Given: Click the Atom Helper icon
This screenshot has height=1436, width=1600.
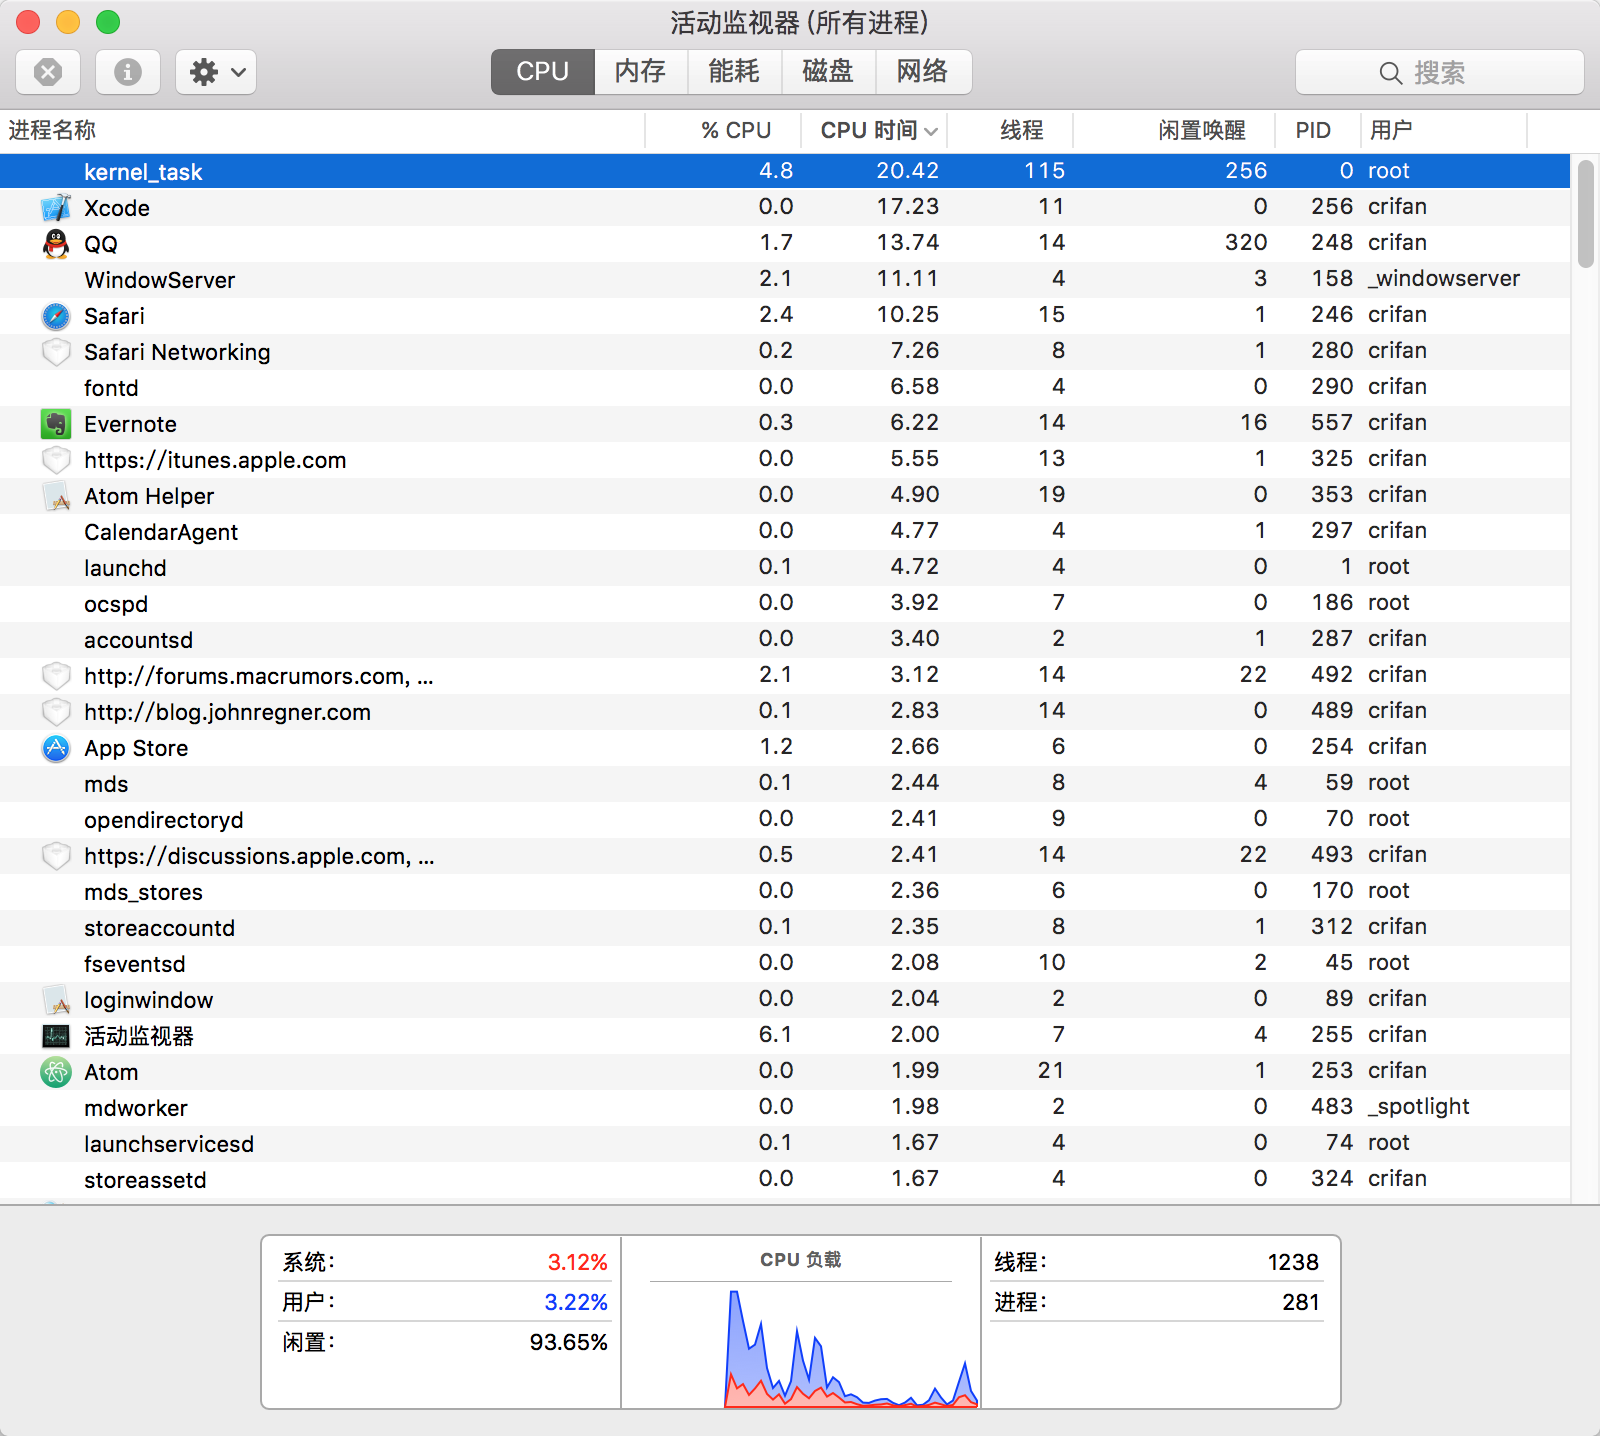Looking at the screenshot, I should (56, 496).
